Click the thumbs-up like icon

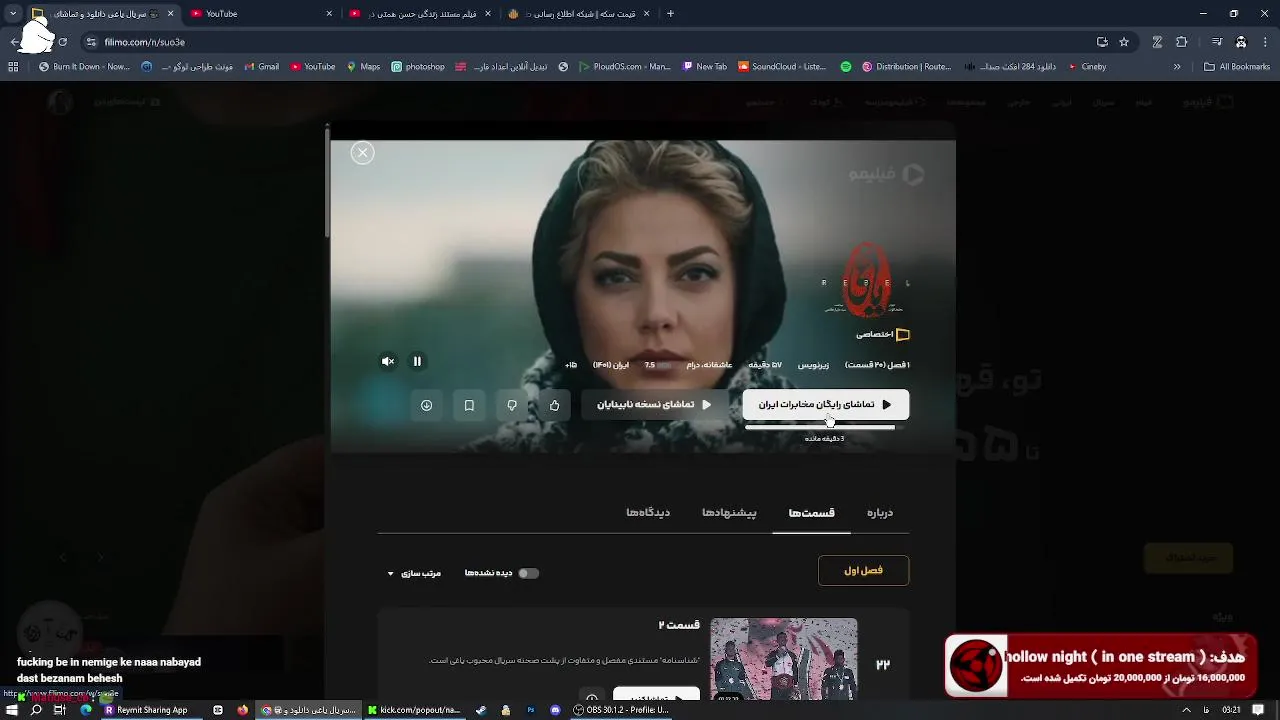click(555, 405)
